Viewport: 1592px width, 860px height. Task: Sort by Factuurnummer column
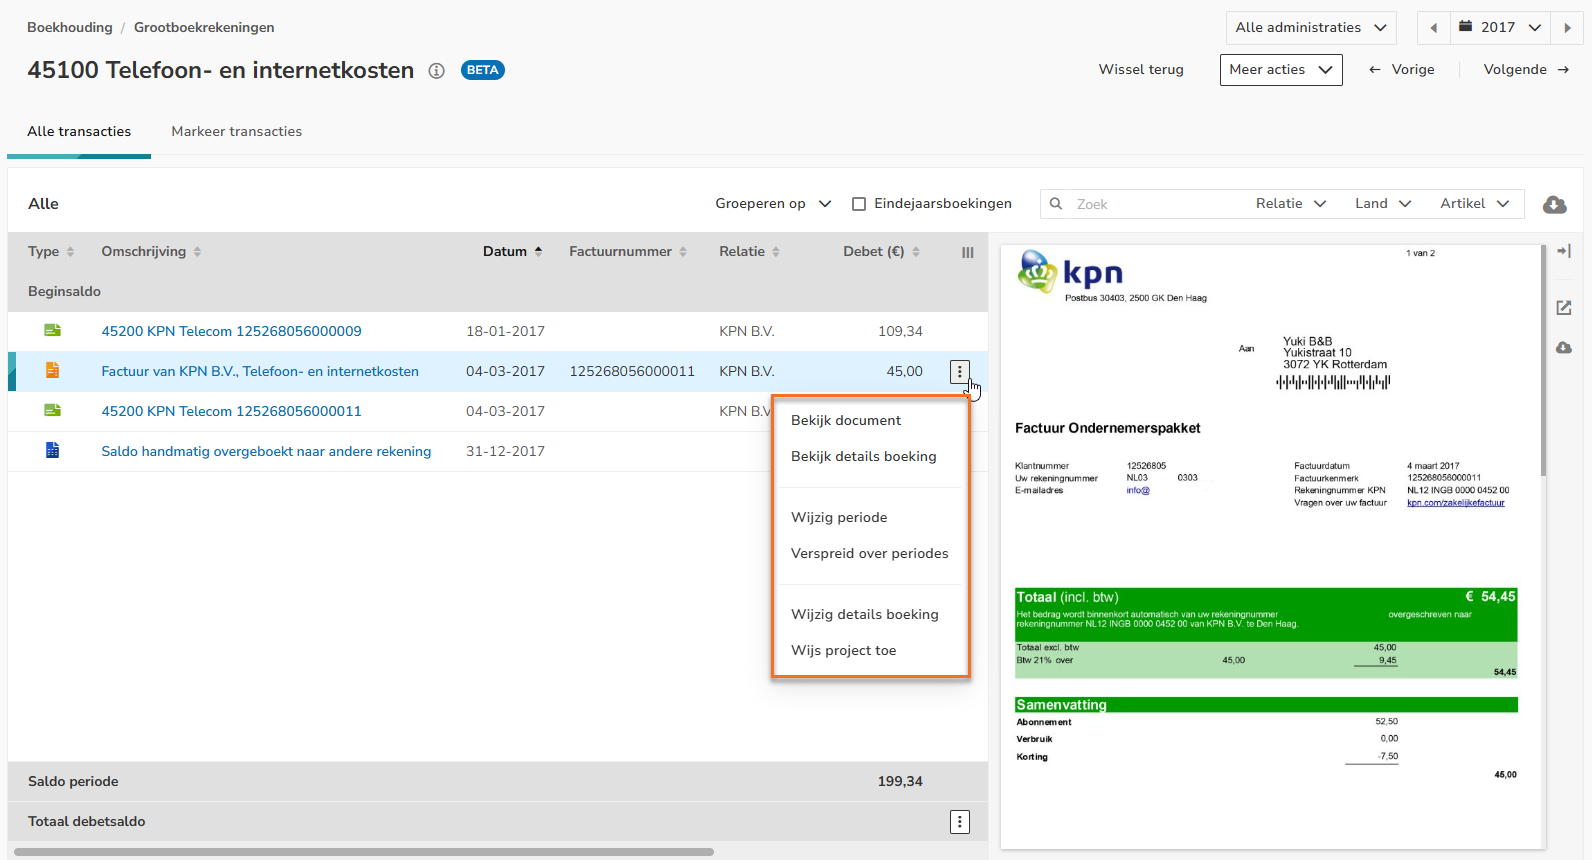pos(628,252)
